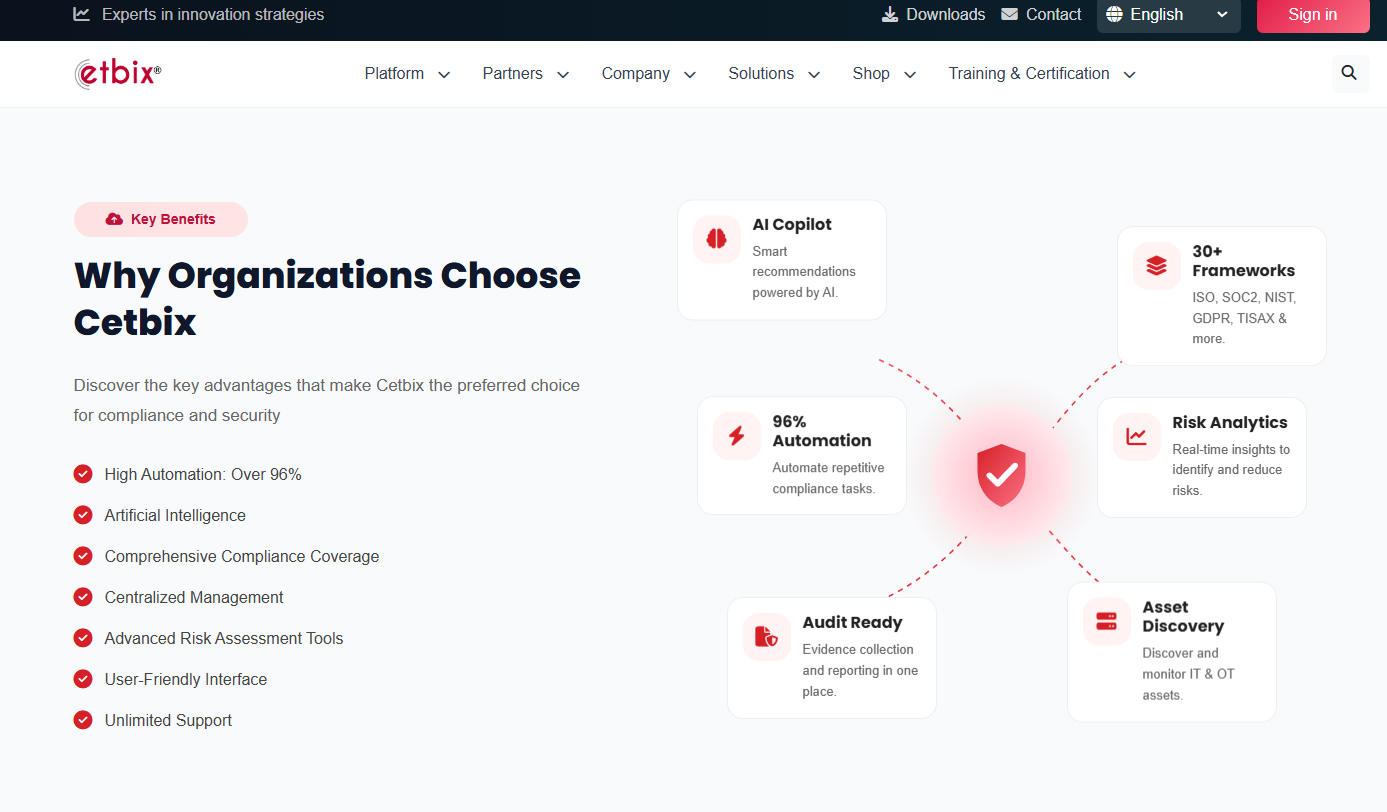Click check icon beside Advanced Risk Assessment Tools
Screen dimensions: 1387x812
pos(83,638)
